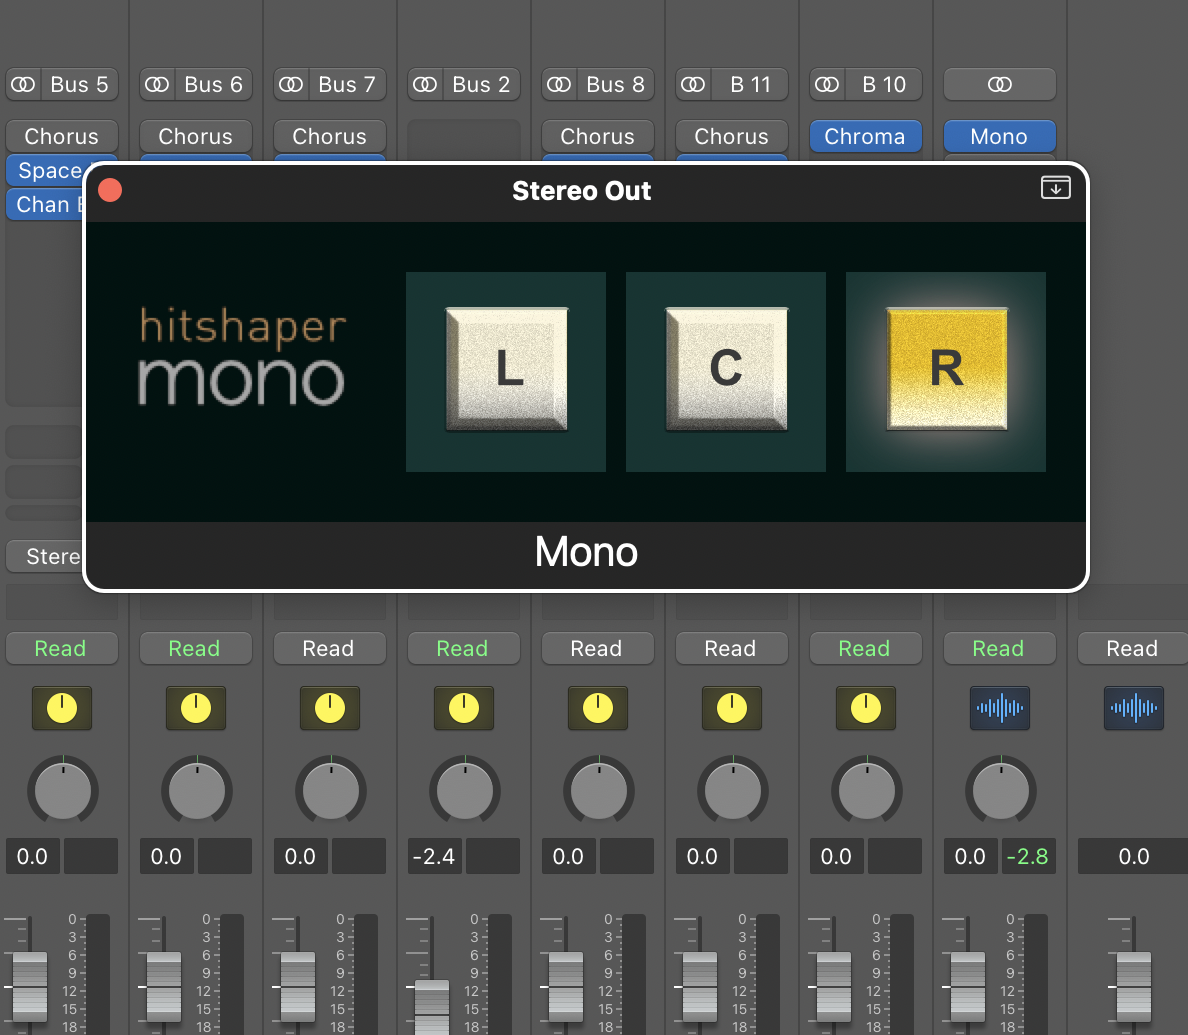
Task: Open the Read automation menu on last strip
Action: pos(1132,649)
